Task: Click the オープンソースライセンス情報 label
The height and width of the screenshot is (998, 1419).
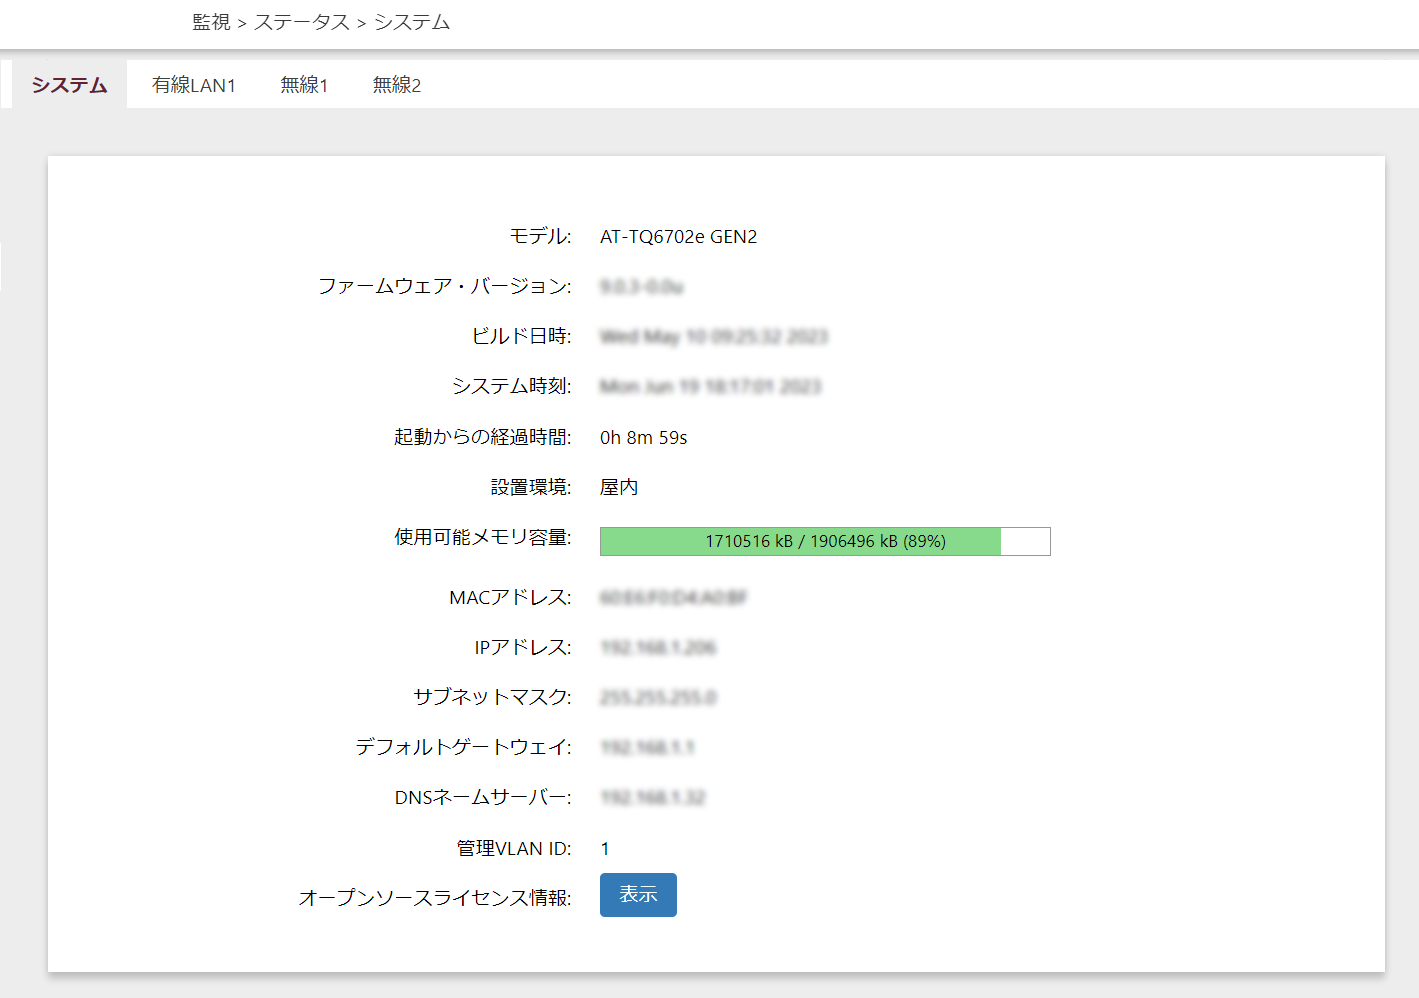Action: pyautogui.click(x=434, y=898)
